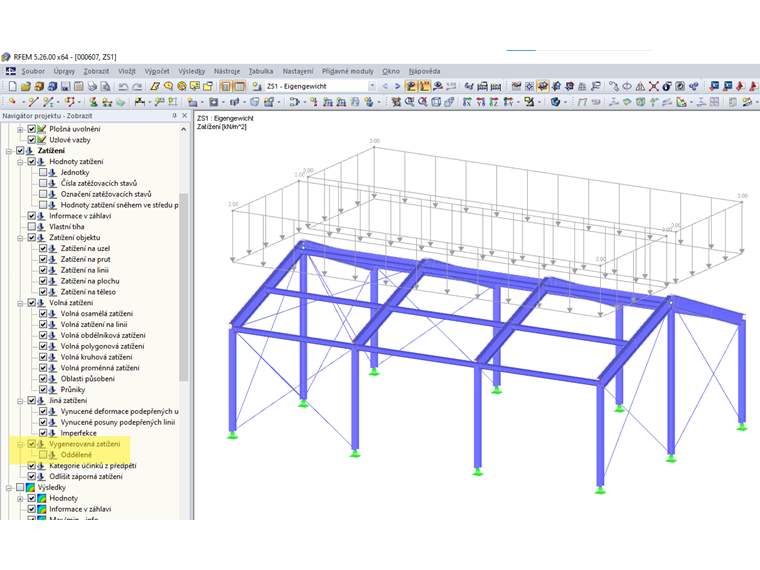The image size is (760, 570).
Task: Collapse Volná zatížení tree node
Action: point(20,302)
